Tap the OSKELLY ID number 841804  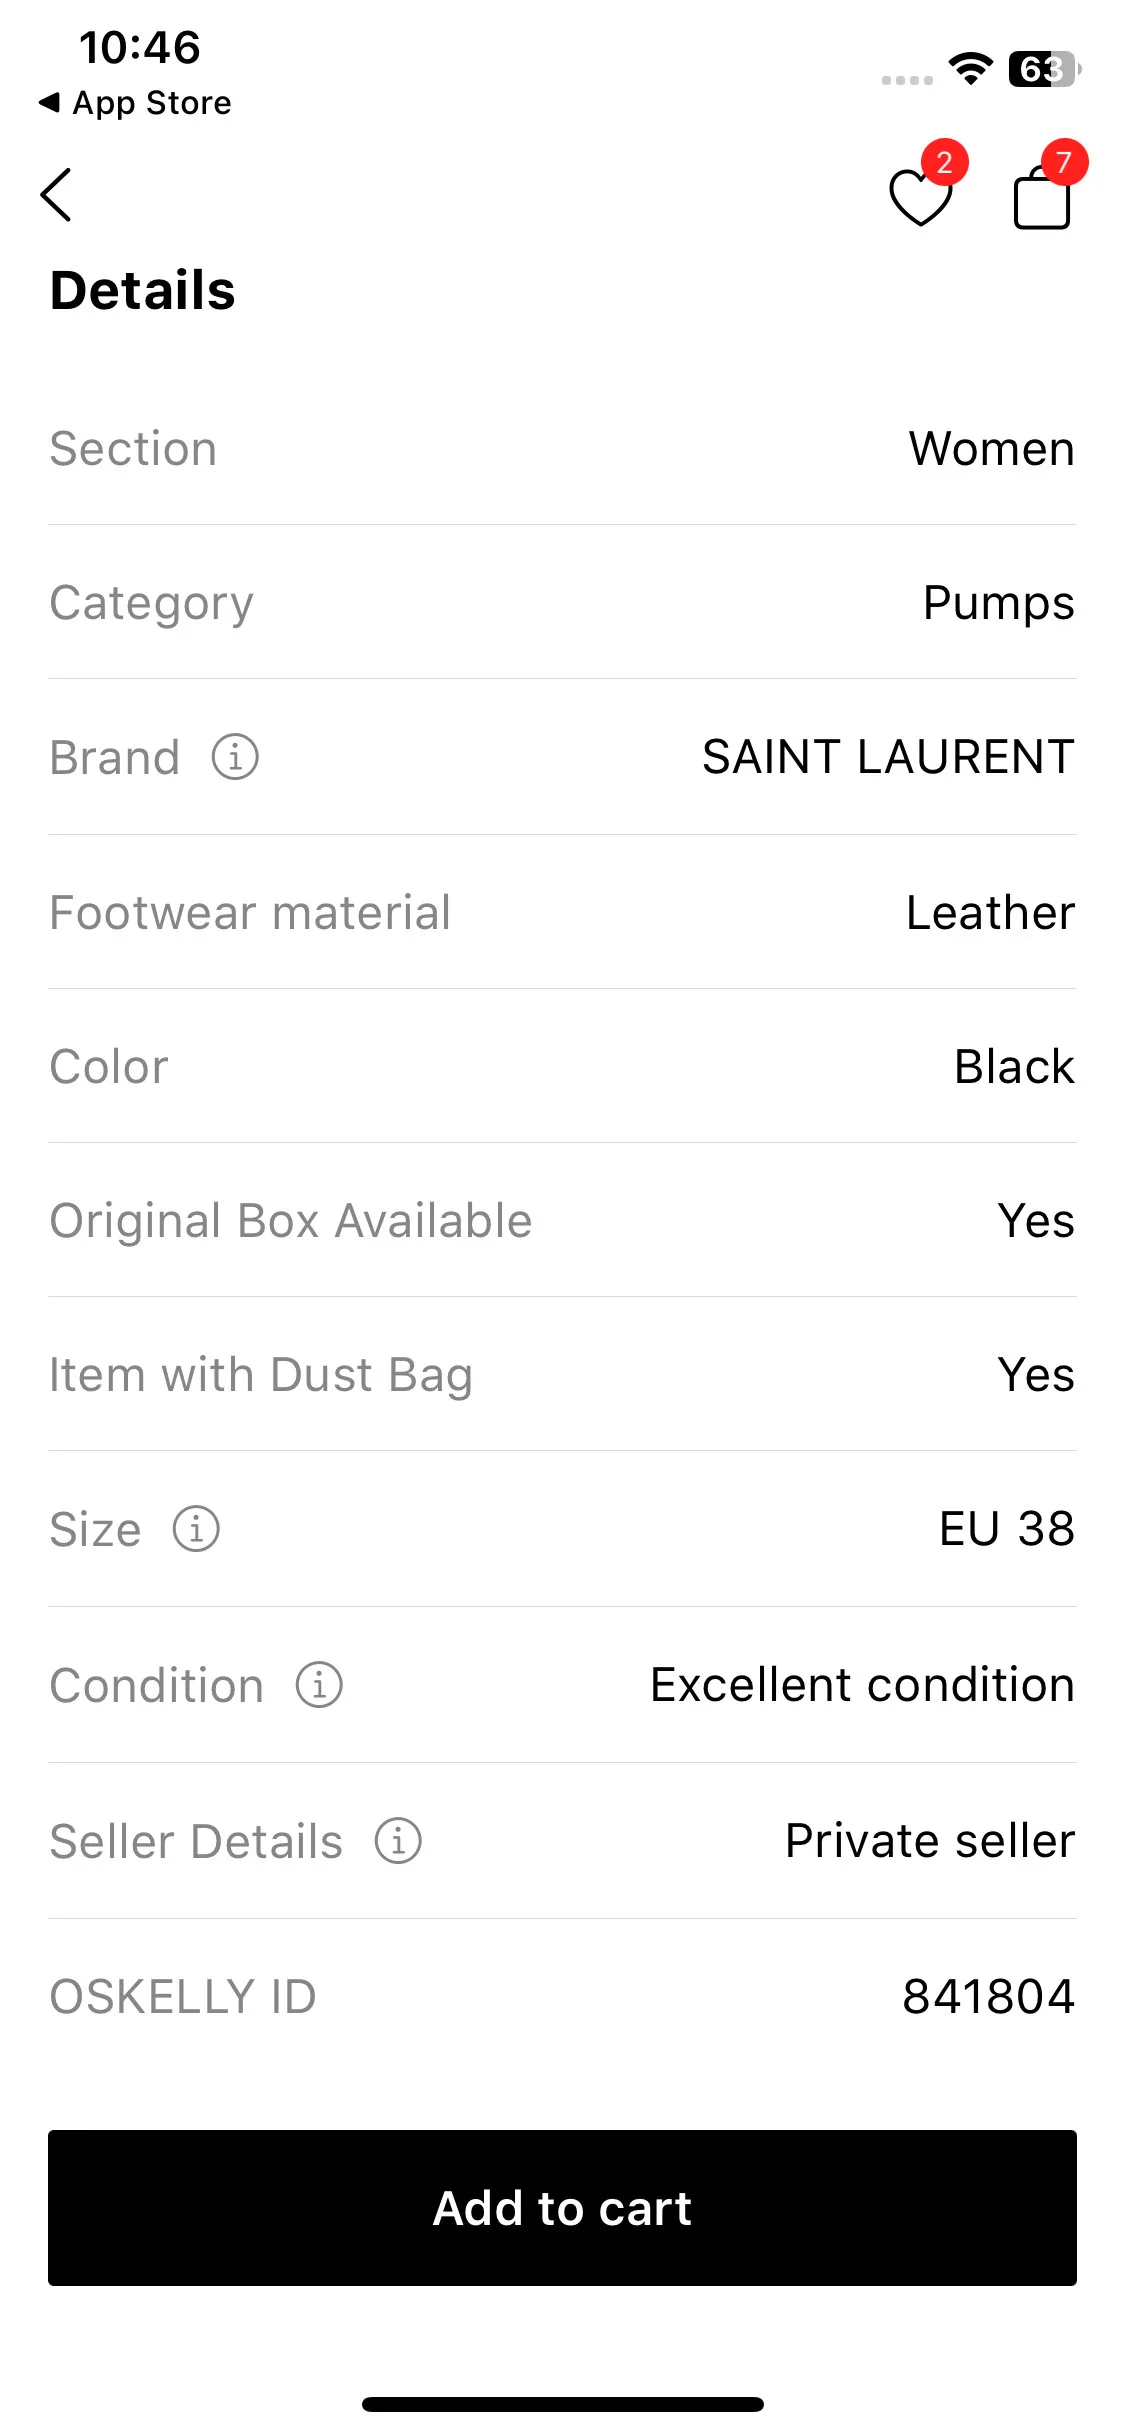[x=988, y=1997]
